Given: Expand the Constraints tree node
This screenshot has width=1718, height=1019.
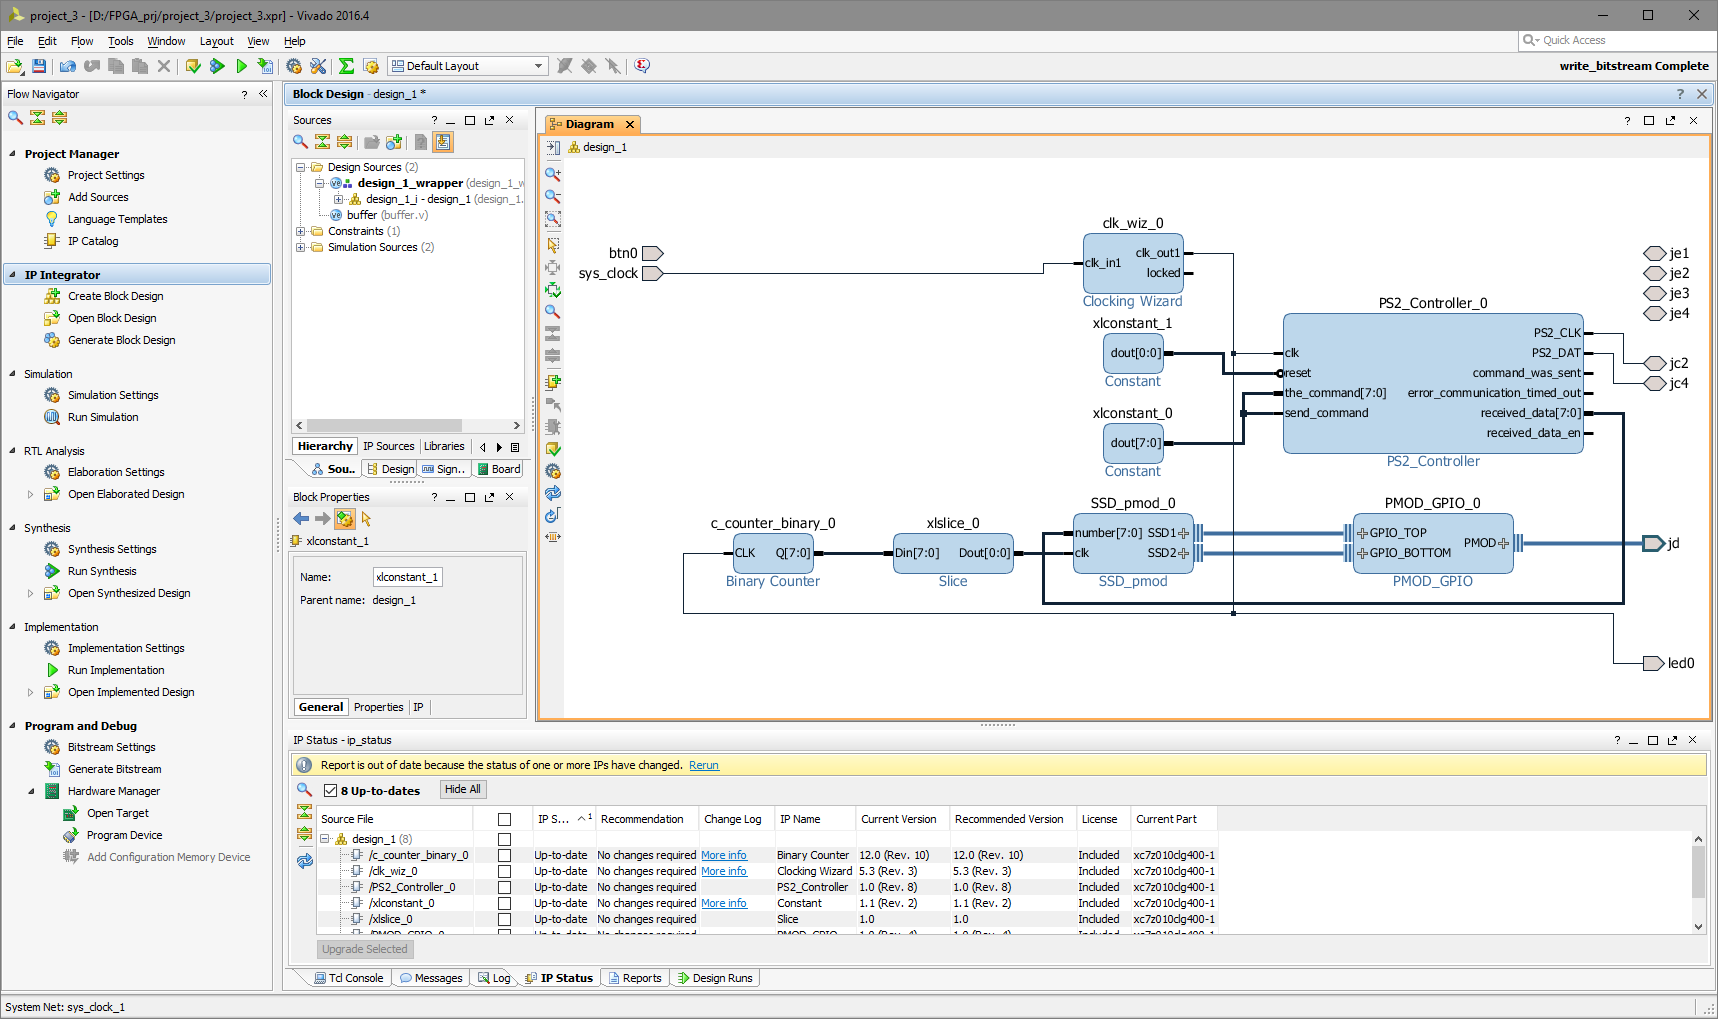Looking at the screenshot, I should tap(300, 232).
